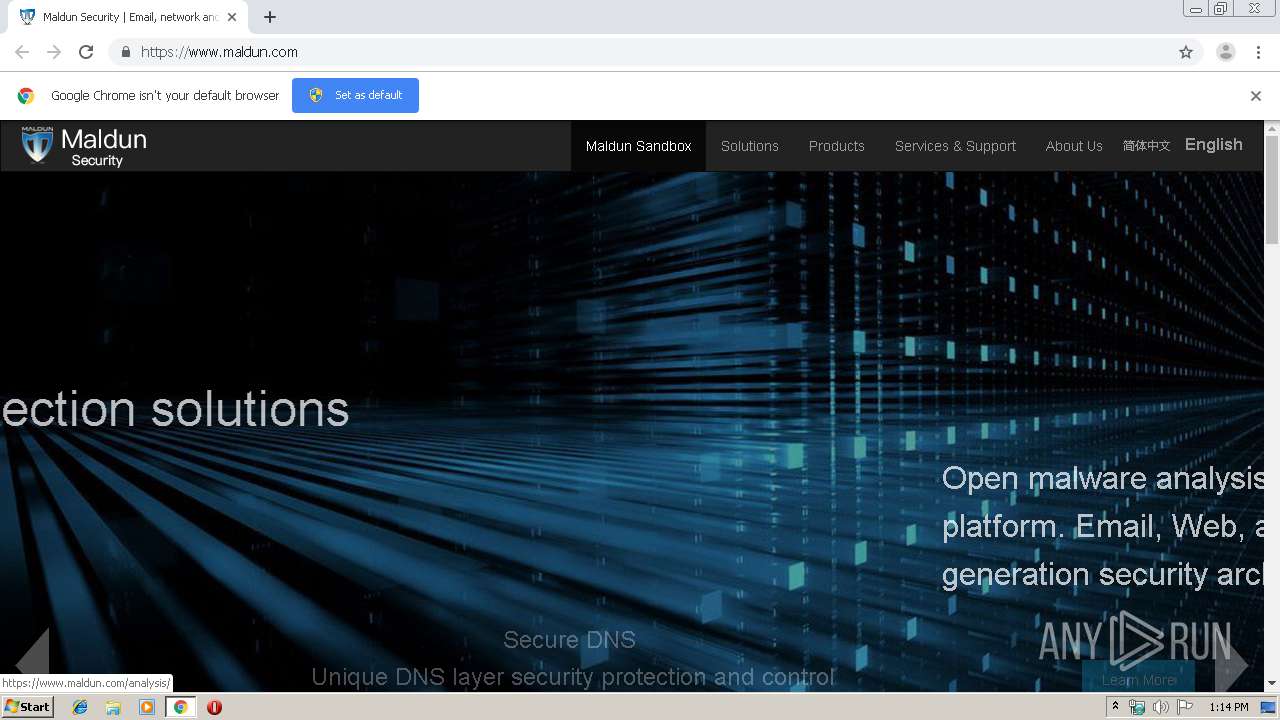The height and width of the screenshot is (720, 1280).
Task: Click the tab favicon of Maldun Security
Action: 27,17
